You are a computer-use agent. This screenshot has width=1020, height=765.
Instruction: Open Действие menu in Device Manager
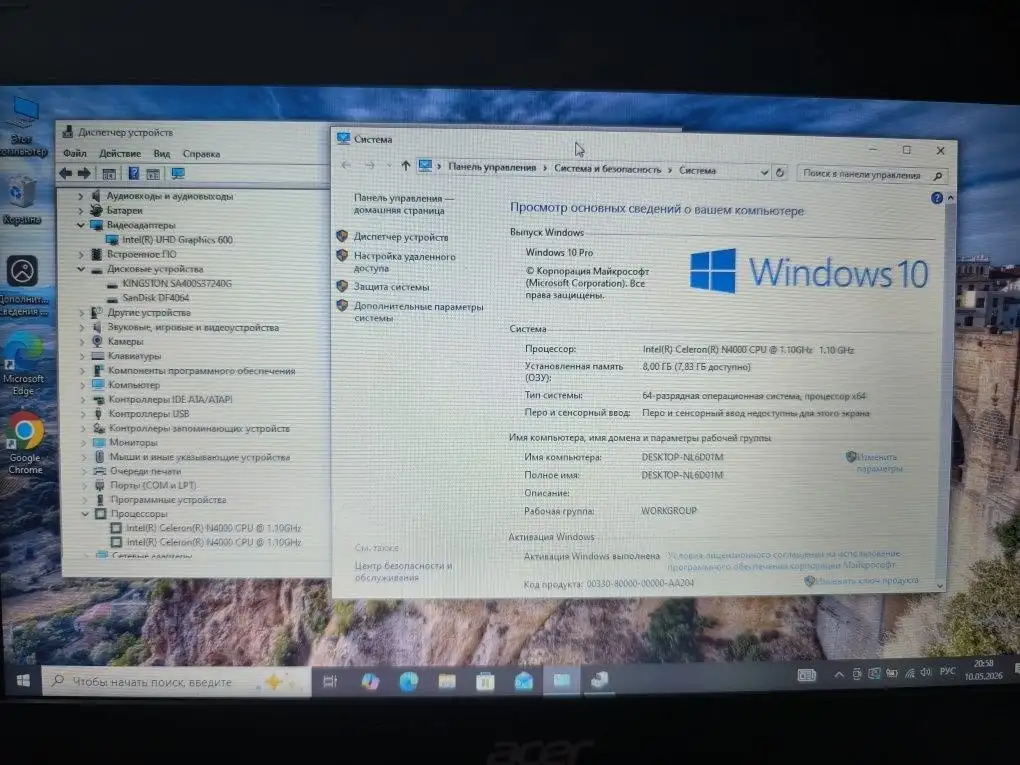(120, 154)
